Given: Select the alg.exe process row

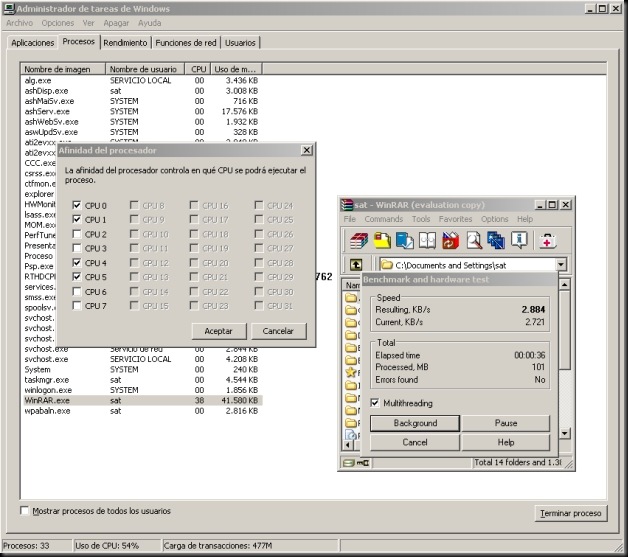Looking at the screenshot, I should (x=143, y=80).
